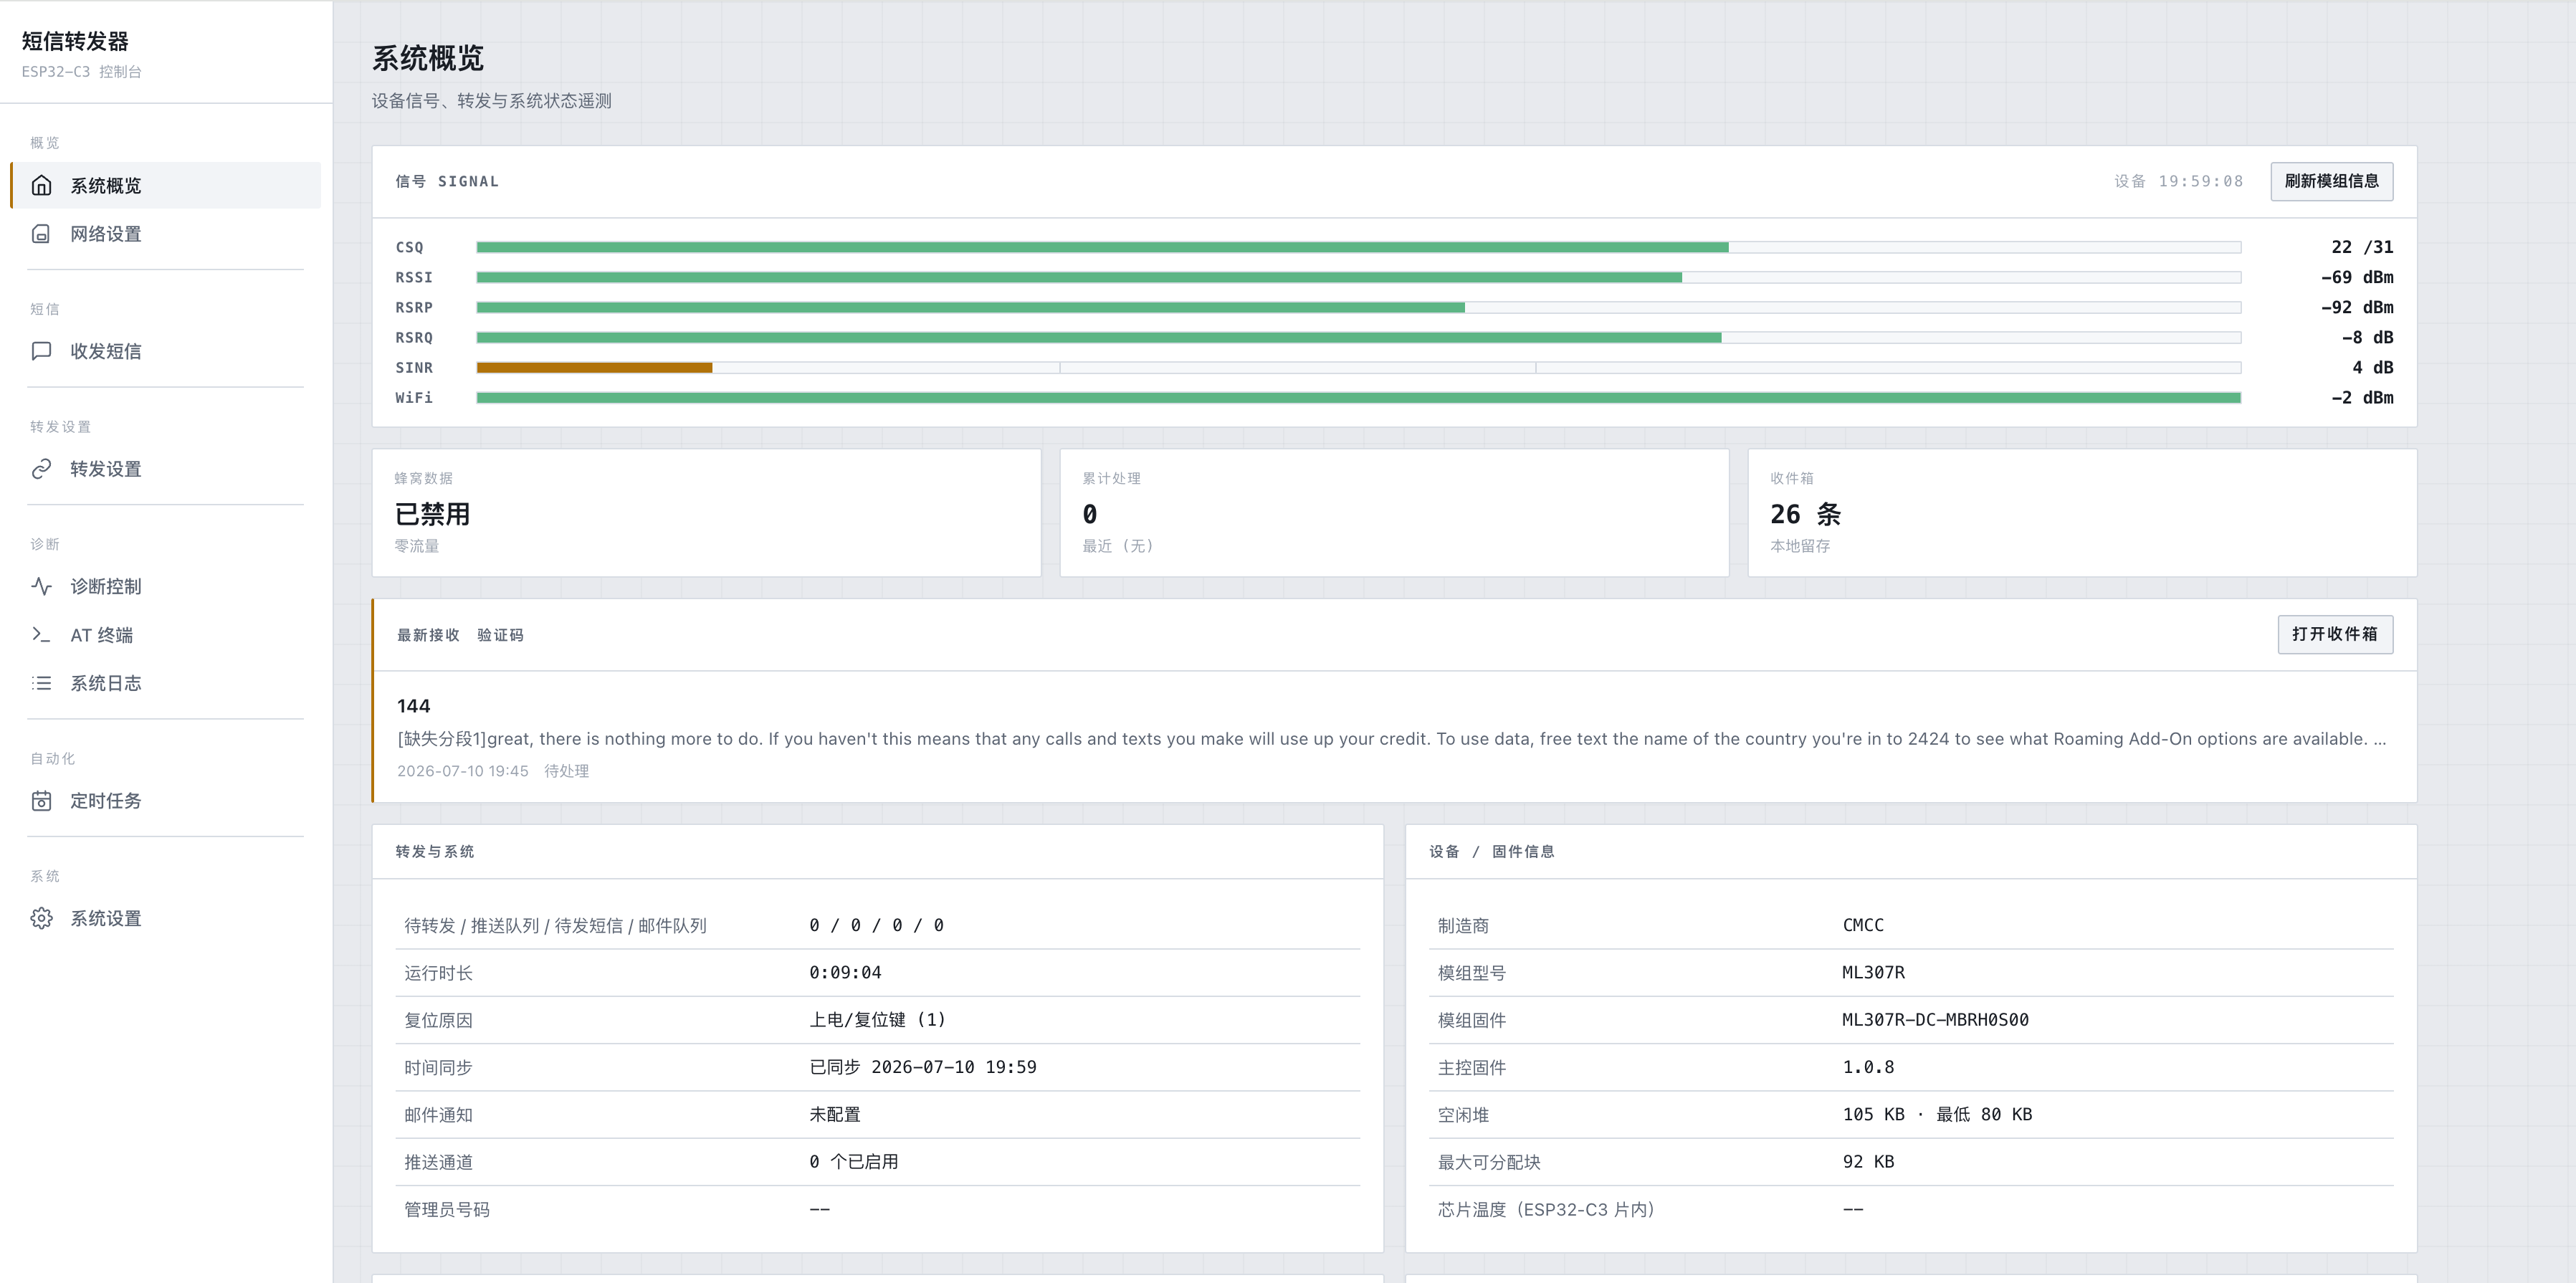Click 制造商 value CMCC
The width and height of the screenshot is (2576, 1283).
pos(1863,925)
